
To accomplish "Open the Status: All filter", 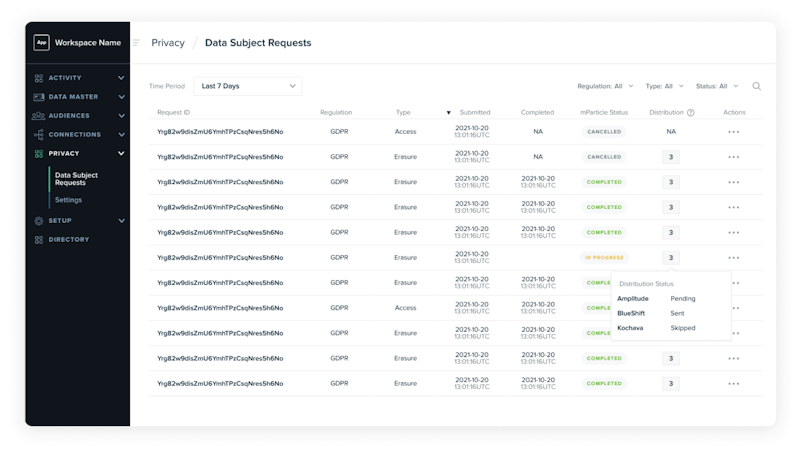I will 717,86.
